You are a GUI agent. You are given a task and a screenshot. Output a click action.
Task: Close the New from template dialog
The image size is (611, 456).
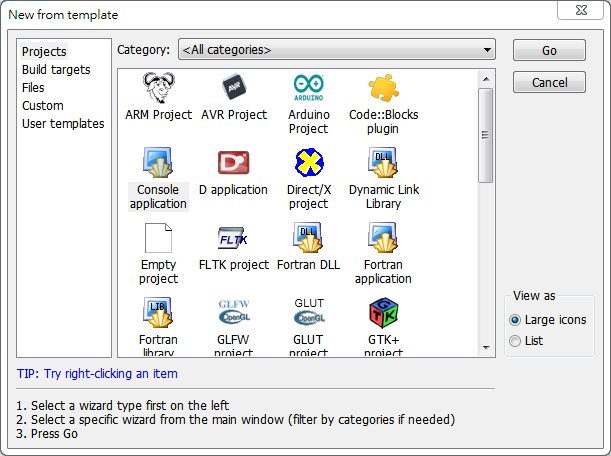click(x=581, y=10)
